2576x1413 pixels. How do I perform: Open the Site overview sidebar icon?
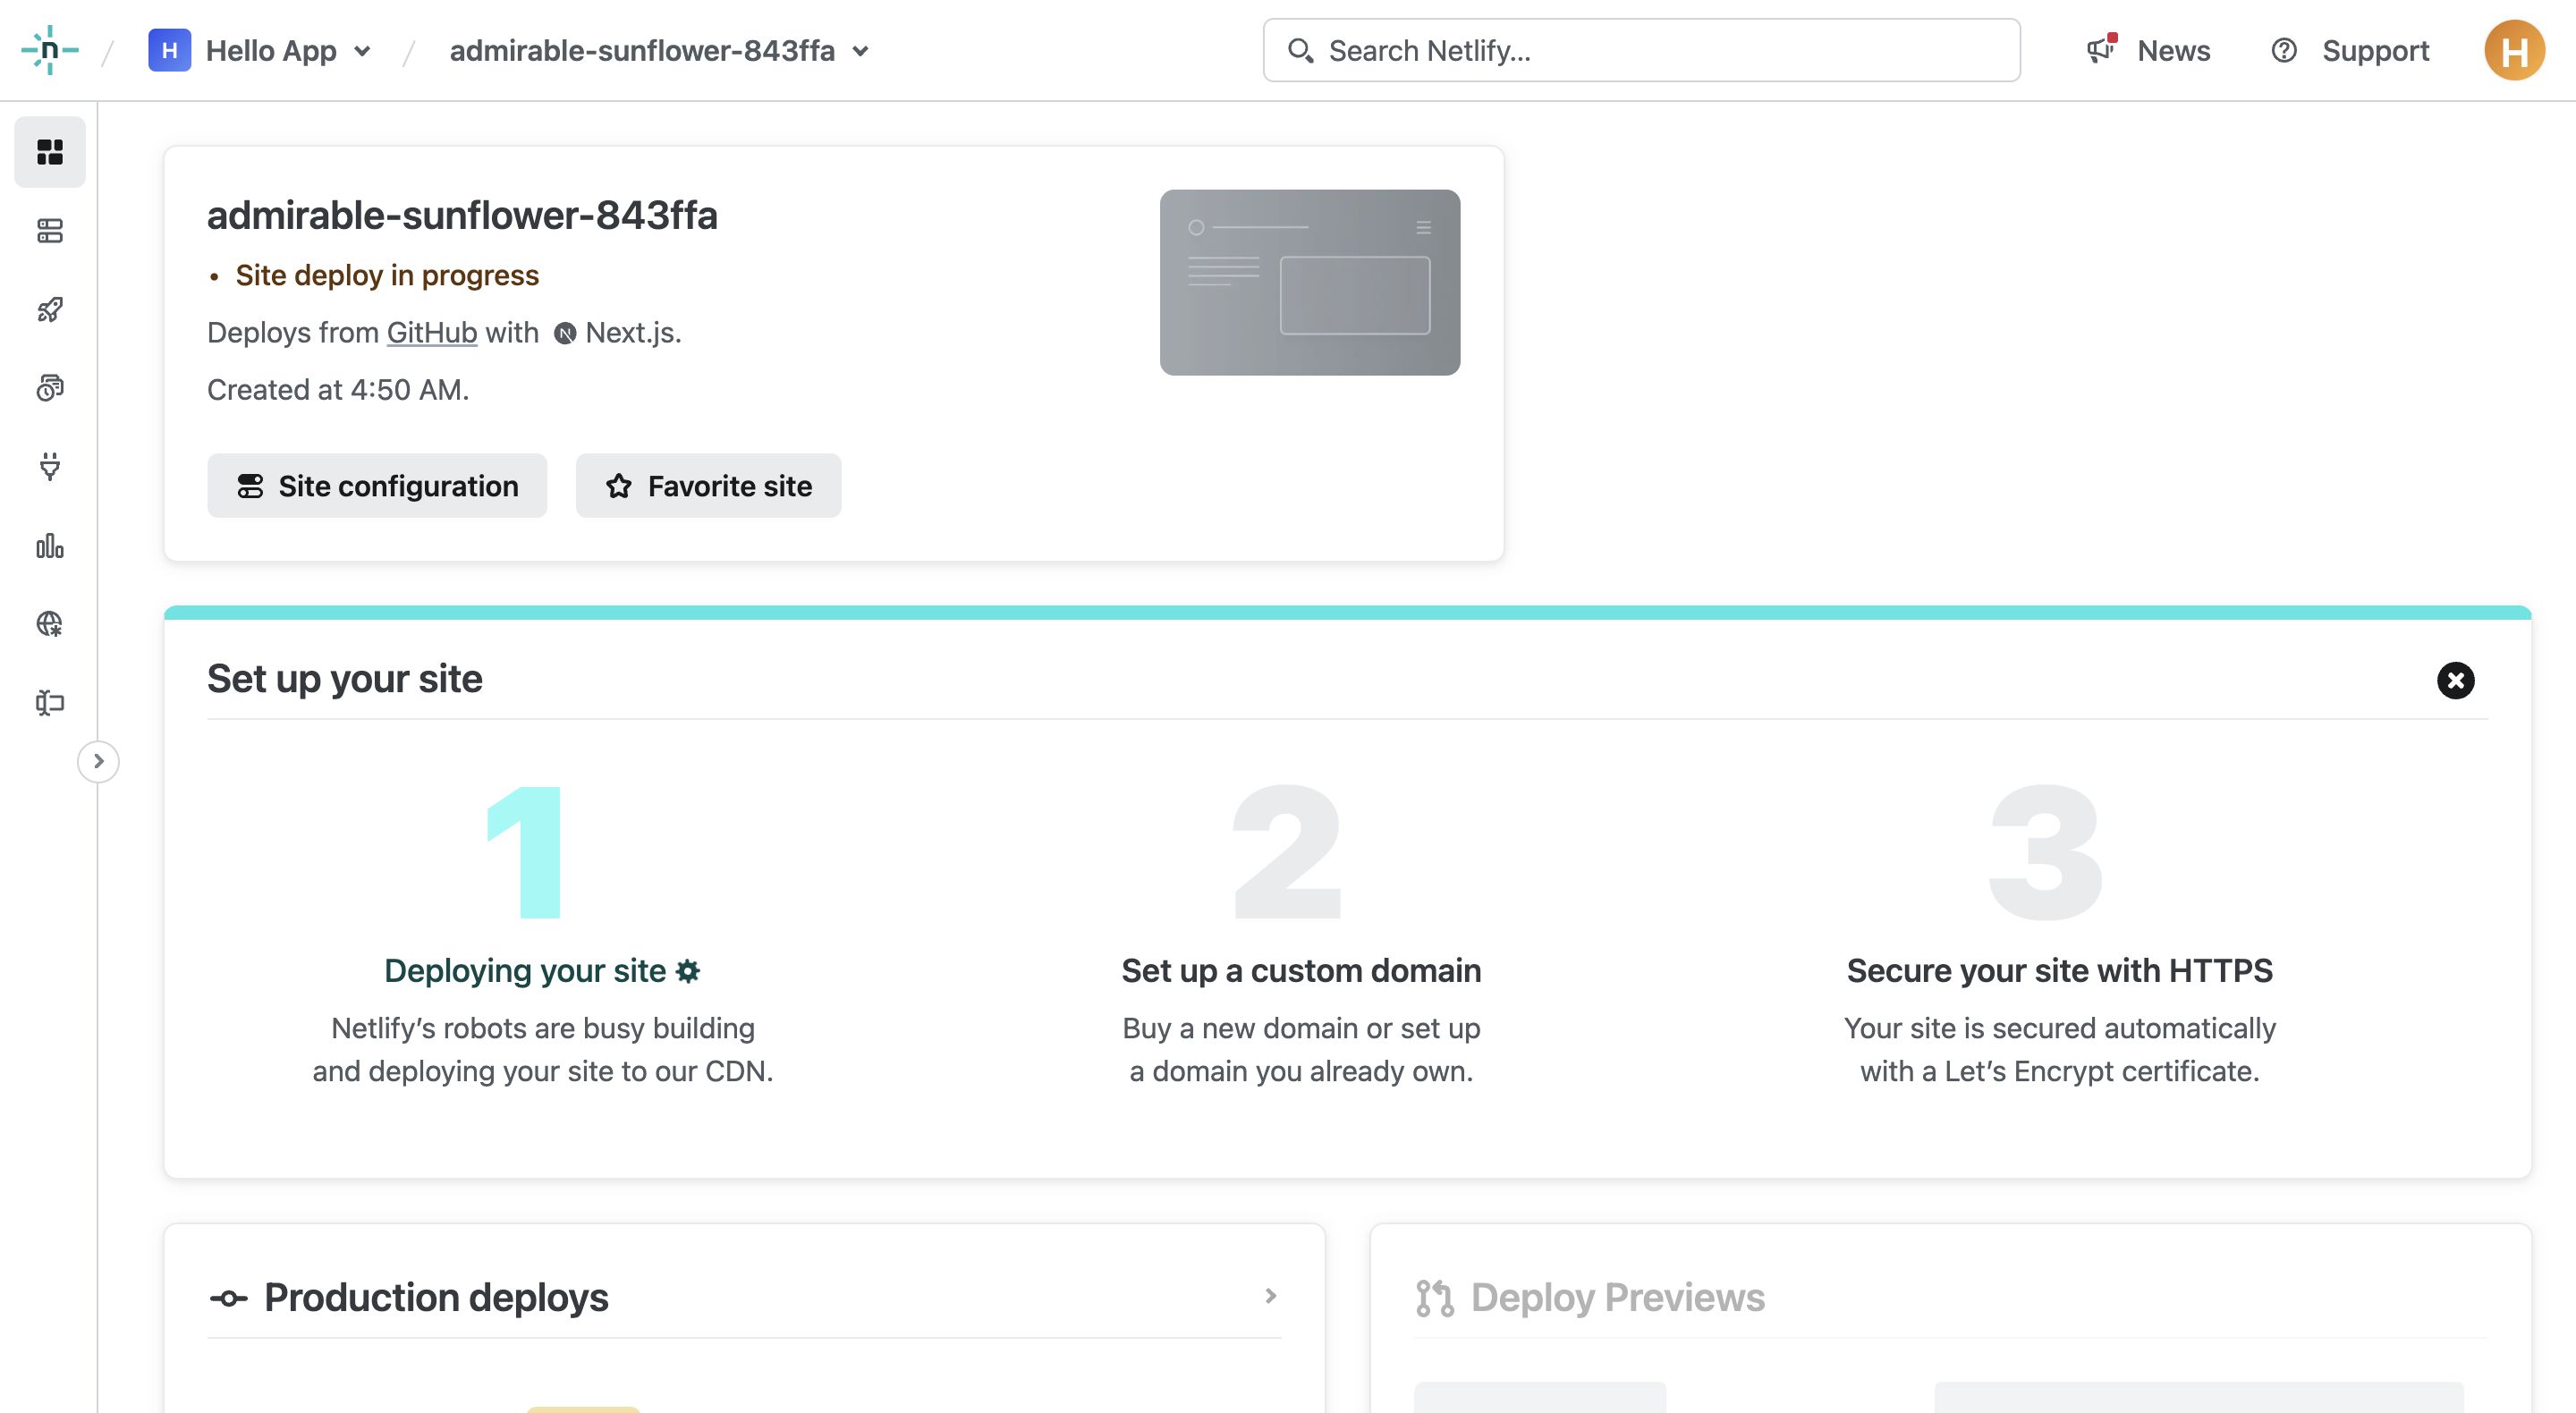click(x=50, y=152)
